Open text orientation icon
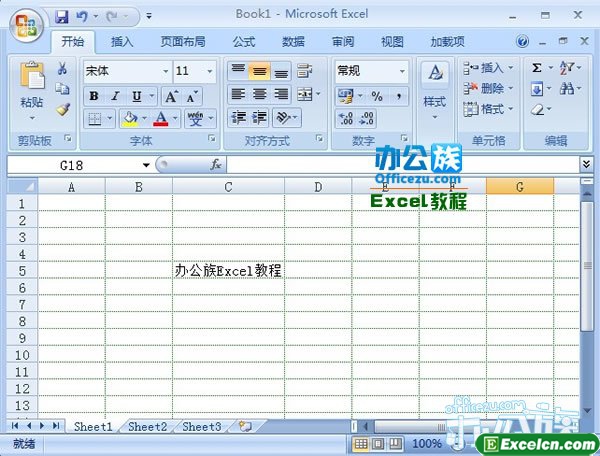The width and height of the screenshot is (600, 456). click(284, 118)
